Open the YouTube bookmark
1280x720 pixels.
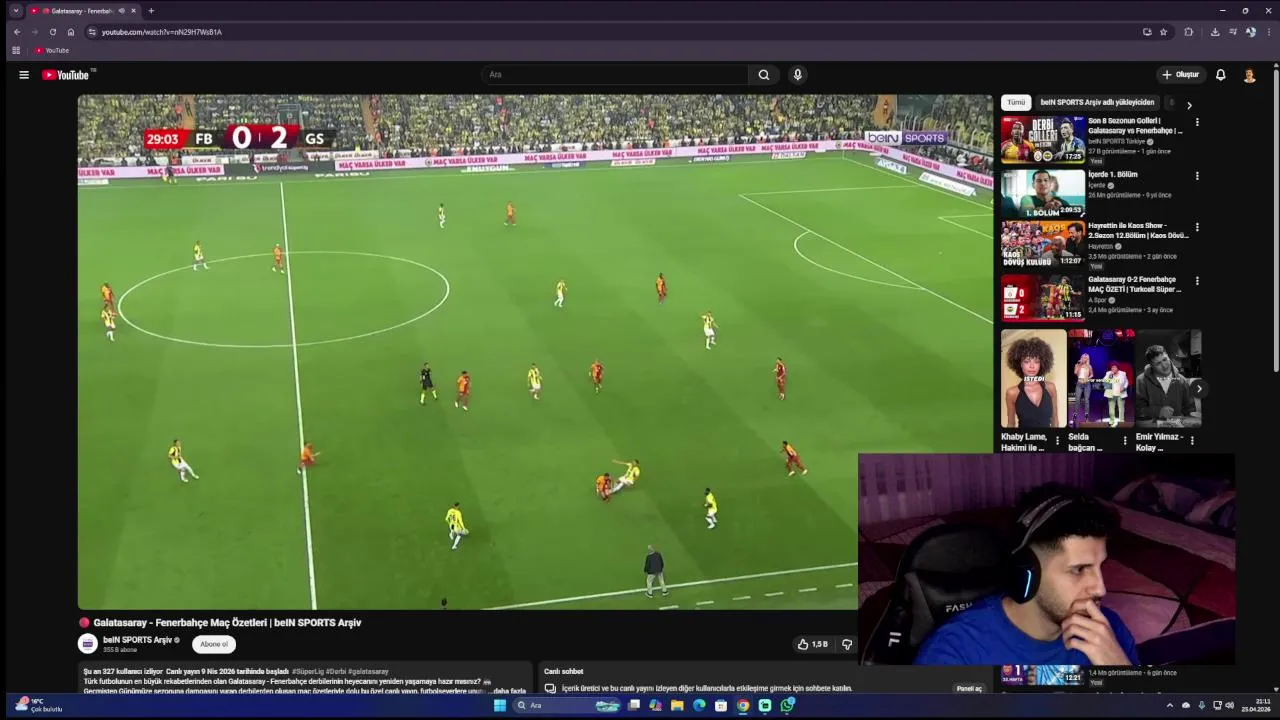click(52, 50)
